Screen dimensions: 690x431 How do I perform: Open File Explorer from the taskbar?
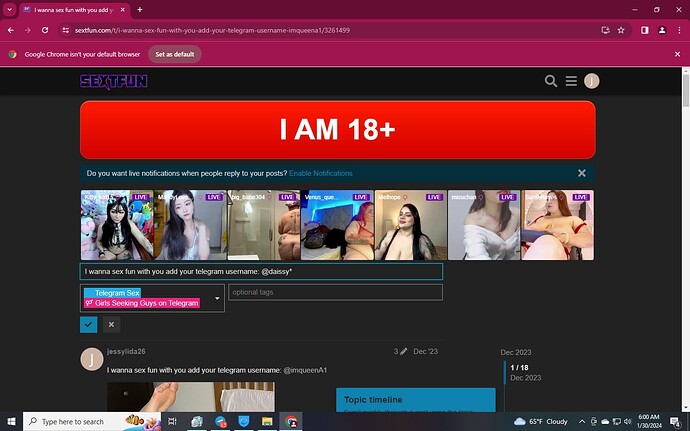tap(267, 421)
